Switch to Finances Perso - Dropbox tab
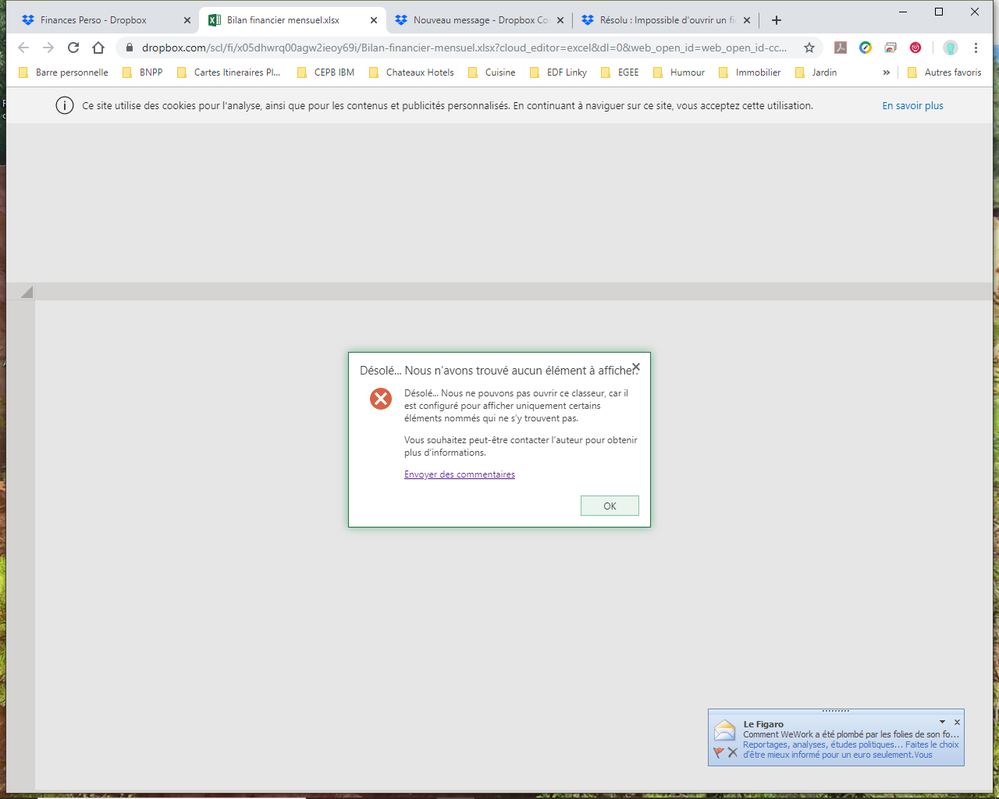The height and width of the screenshot is (799, 999). [93, 20]
